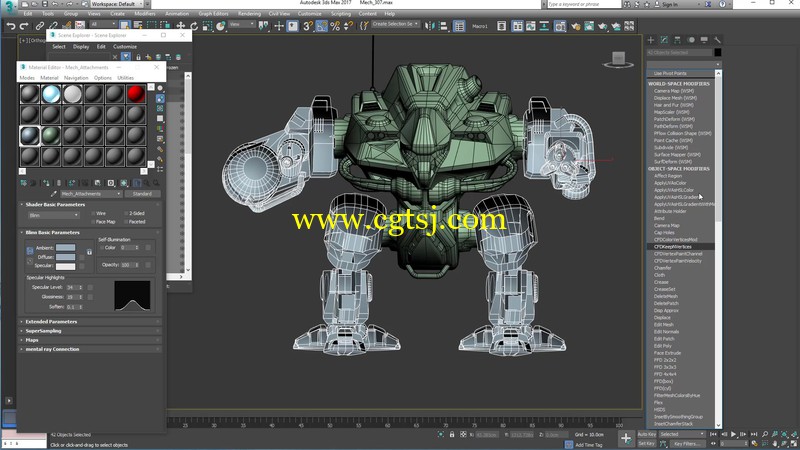
Task: Activate the Select and Uniform Scale tool
Action: 207,26
